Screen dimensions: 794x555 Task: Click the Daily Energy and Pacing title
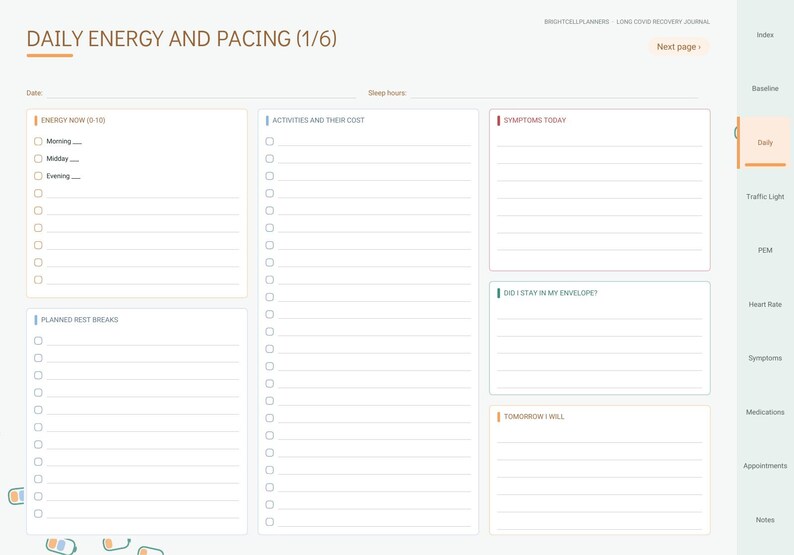[x=181, y=39]
